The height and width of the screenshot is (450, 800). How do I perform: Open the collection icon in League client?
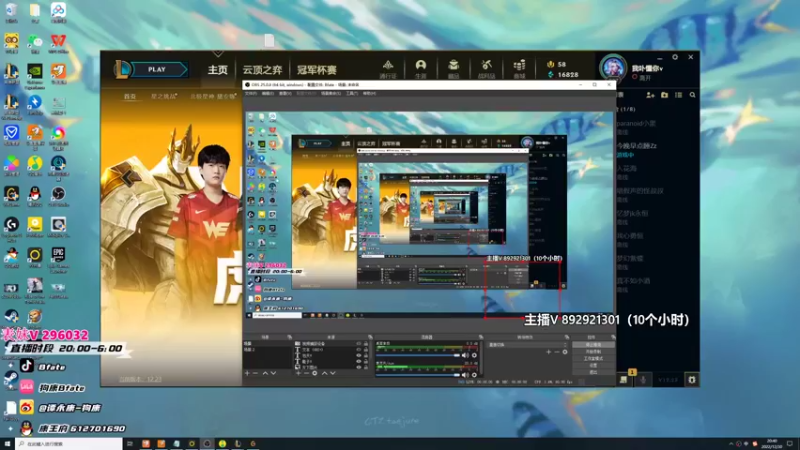[453, 65]
